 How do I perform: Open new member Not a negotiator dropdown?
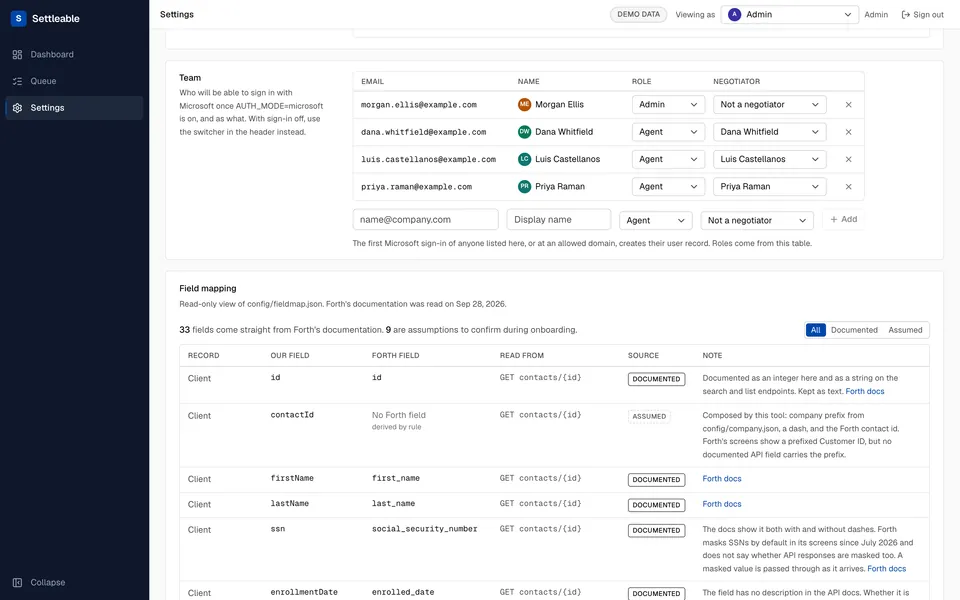(757, 220)
